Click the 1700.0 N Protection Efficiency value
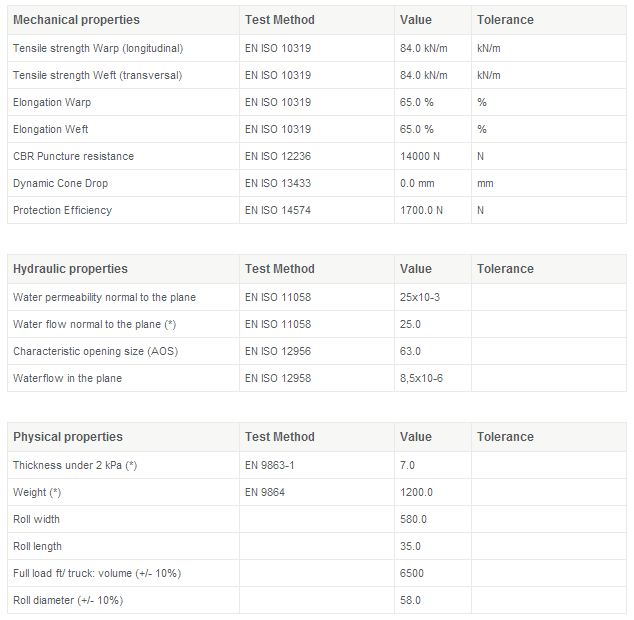634x620 pixels. click(421, 210)
